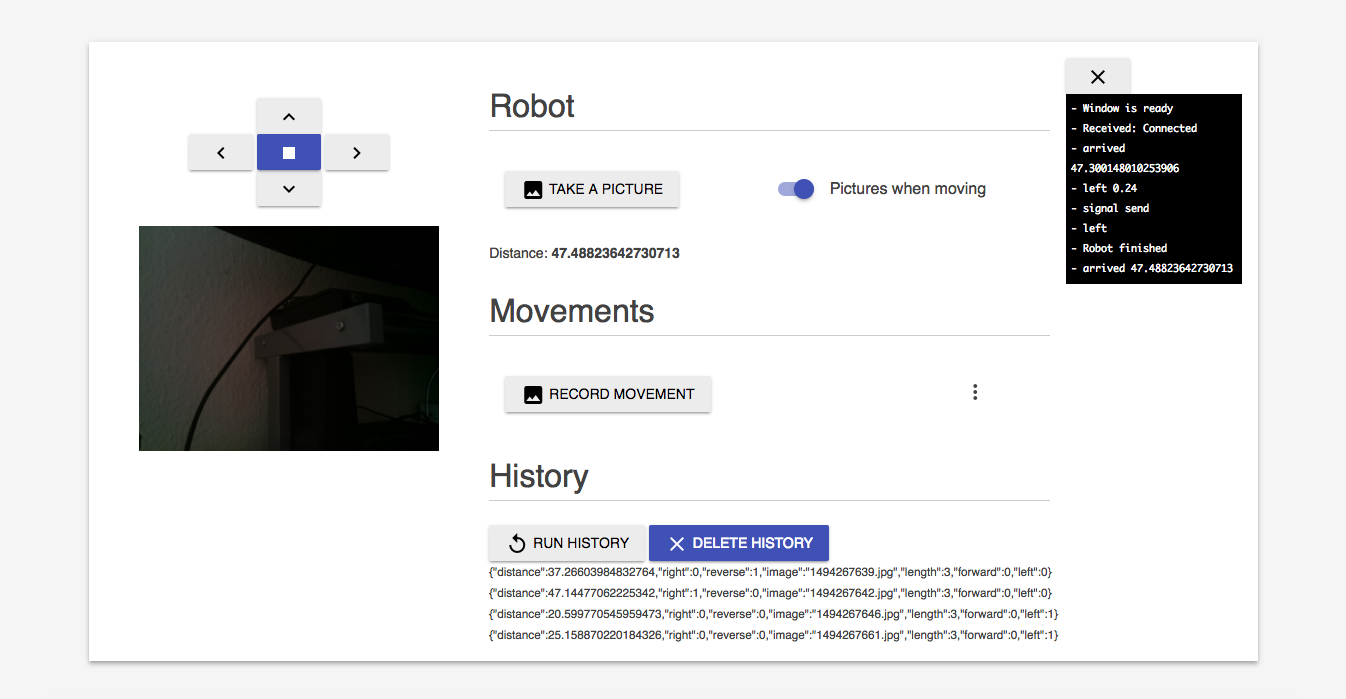Select history entry with image 1494267642.jpg

click(770, 593)
